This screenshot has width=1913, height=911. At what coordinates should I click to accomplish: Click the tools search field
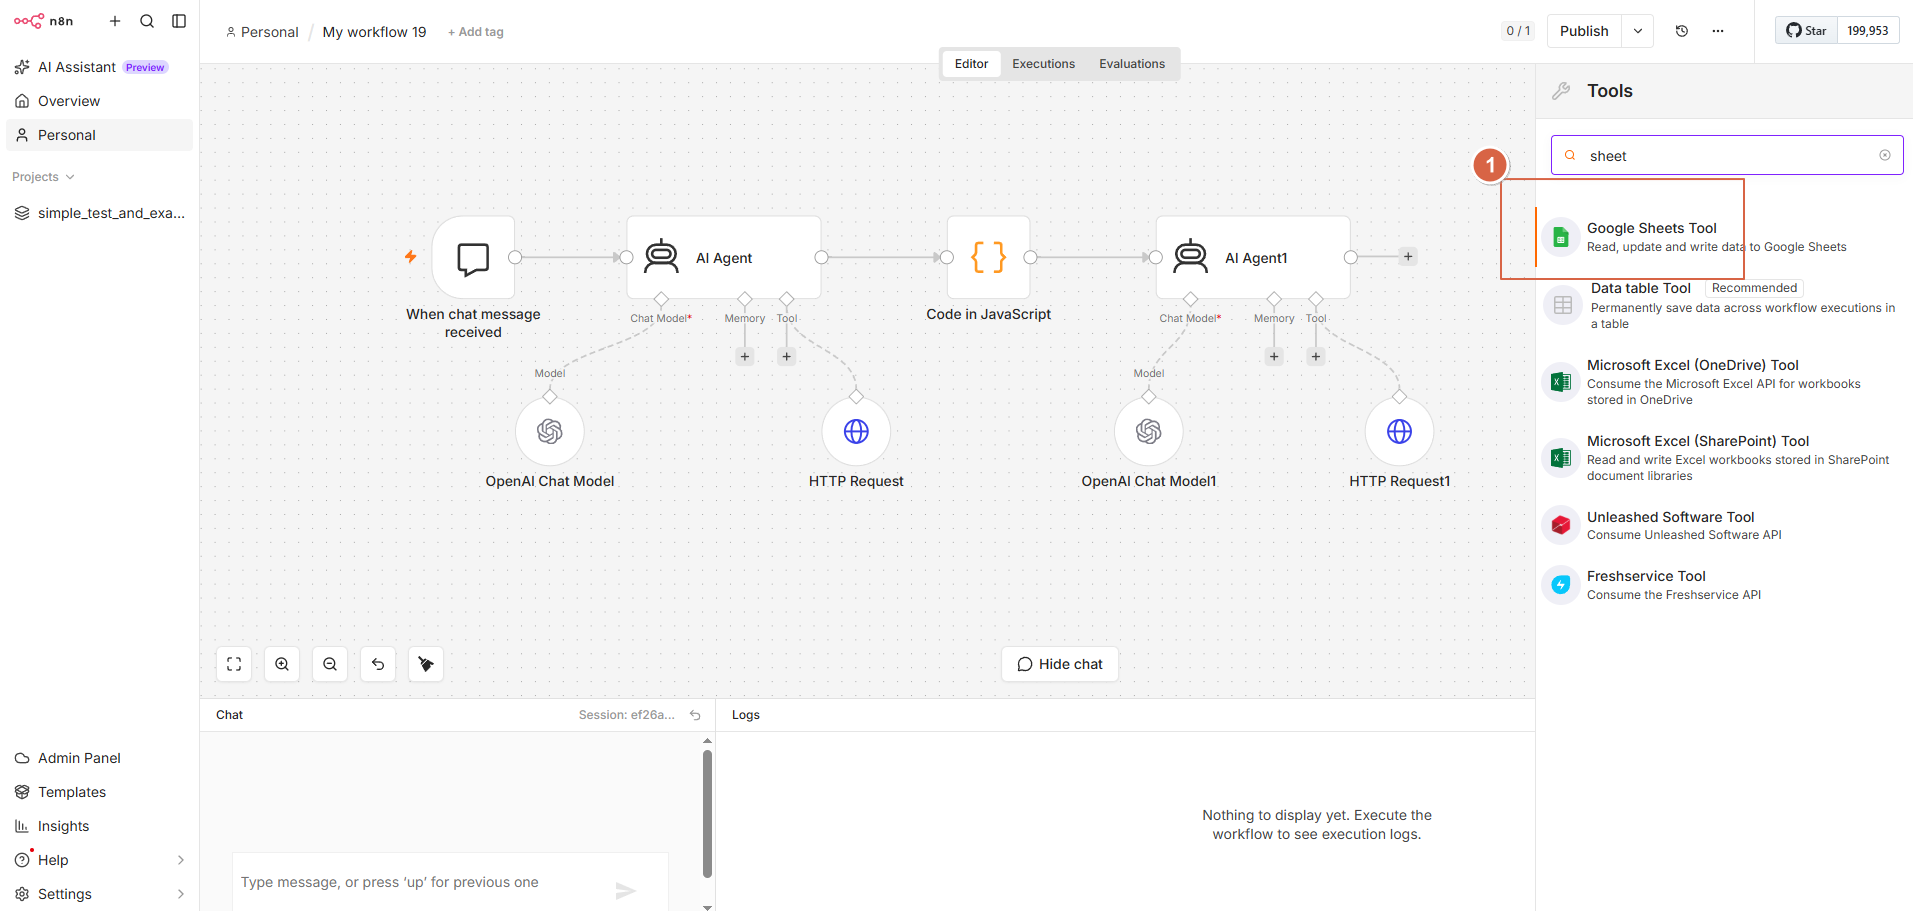coord(1727,155)
